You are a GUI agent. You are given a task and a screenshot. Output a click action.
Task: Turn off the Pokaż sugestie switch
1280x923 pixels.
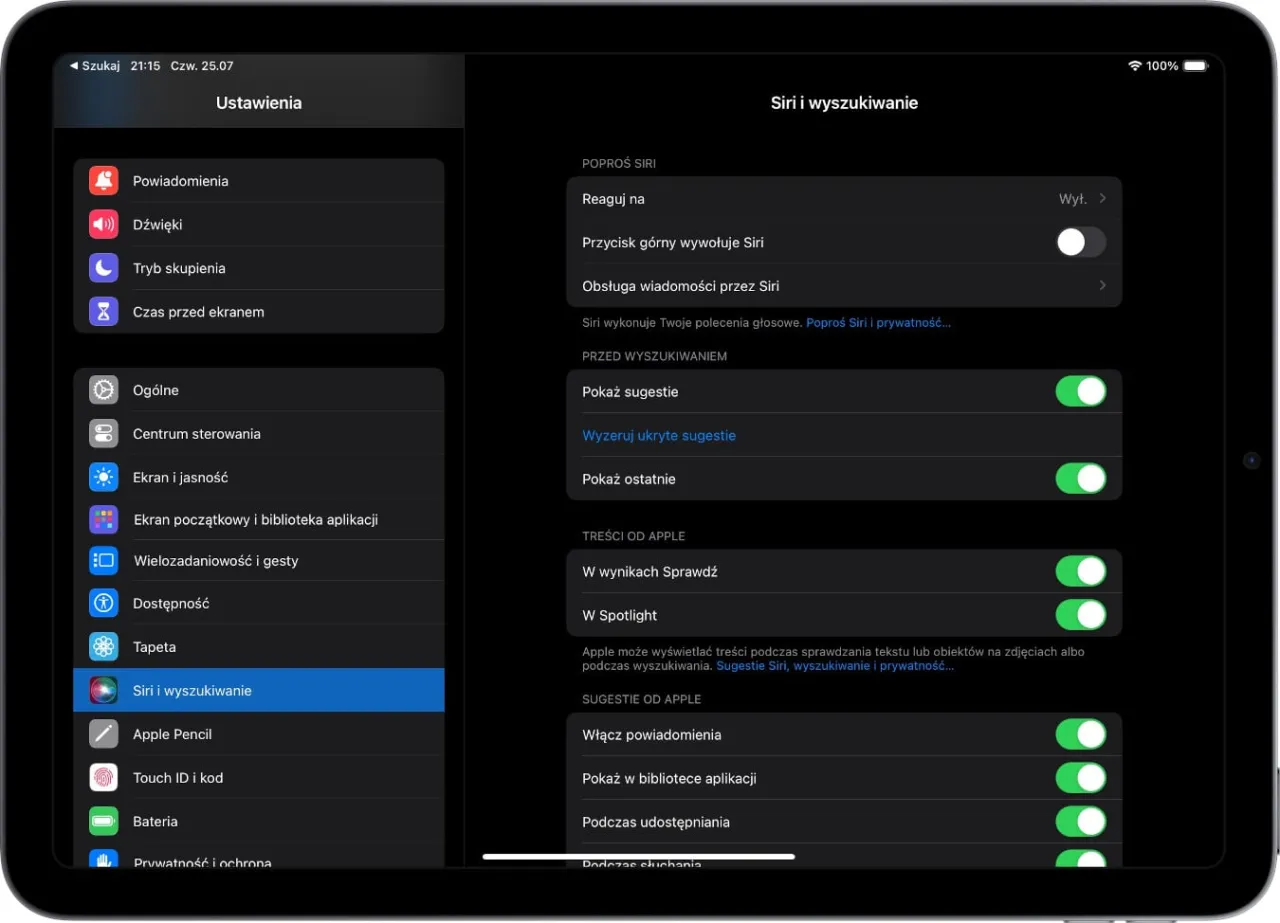(1080, 392)
